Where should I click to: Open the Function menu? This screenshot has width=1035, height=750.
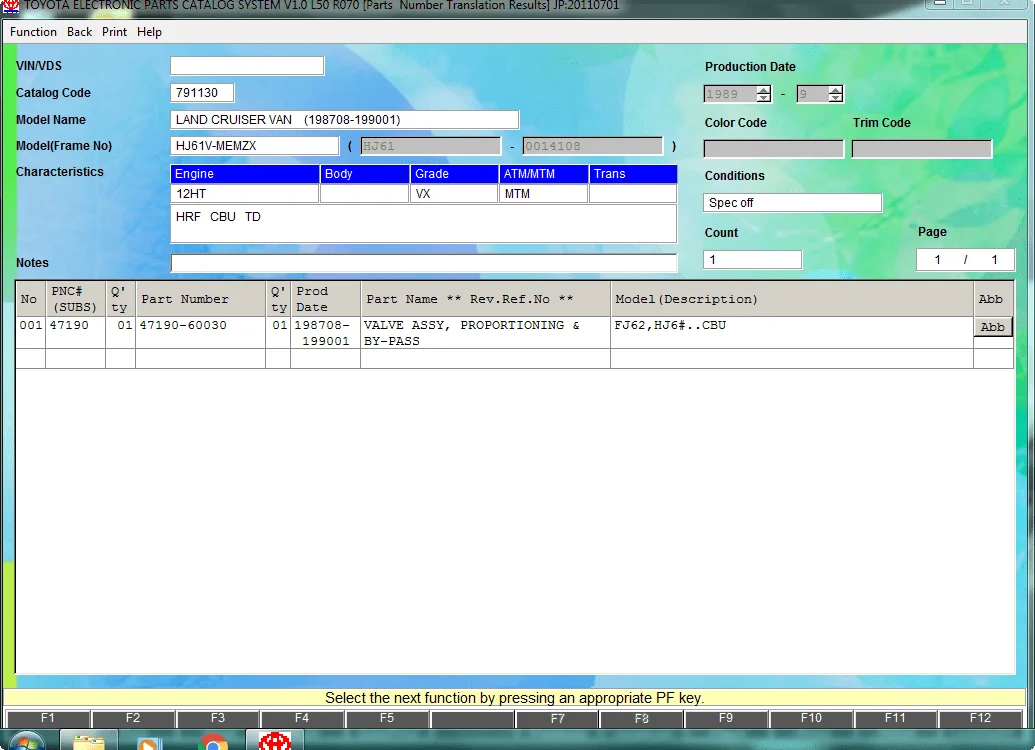coord(33,32)
